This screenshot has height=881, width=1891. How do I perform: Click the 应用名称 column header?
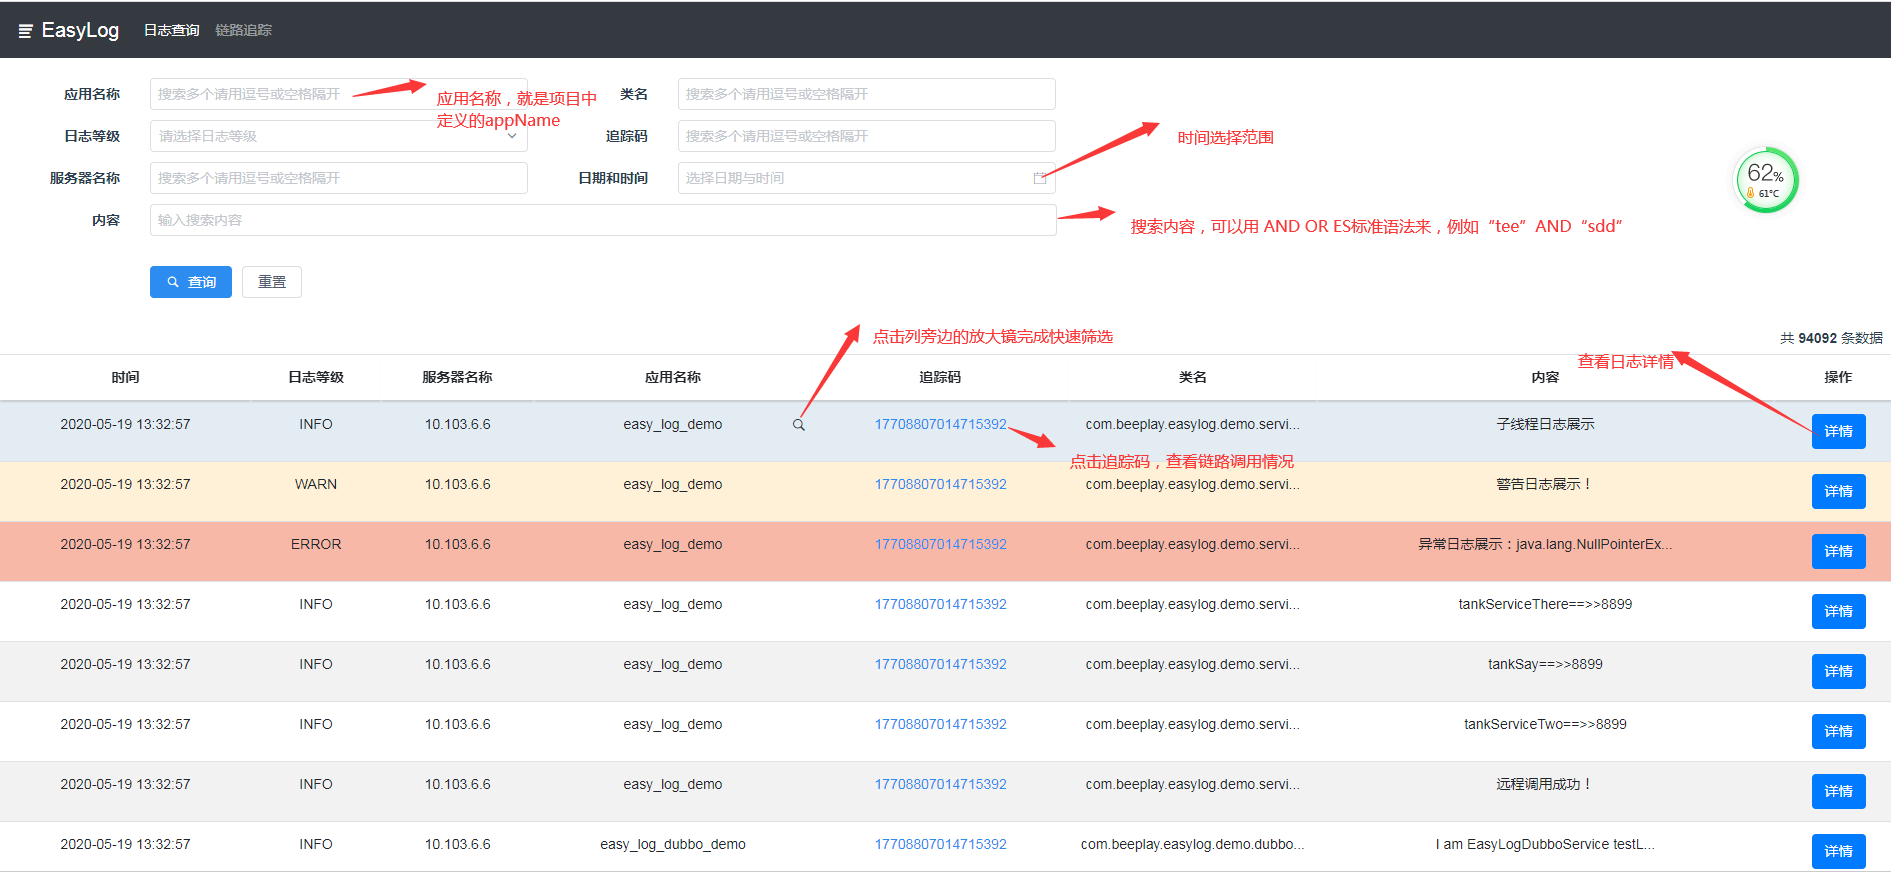pos(673,377)
